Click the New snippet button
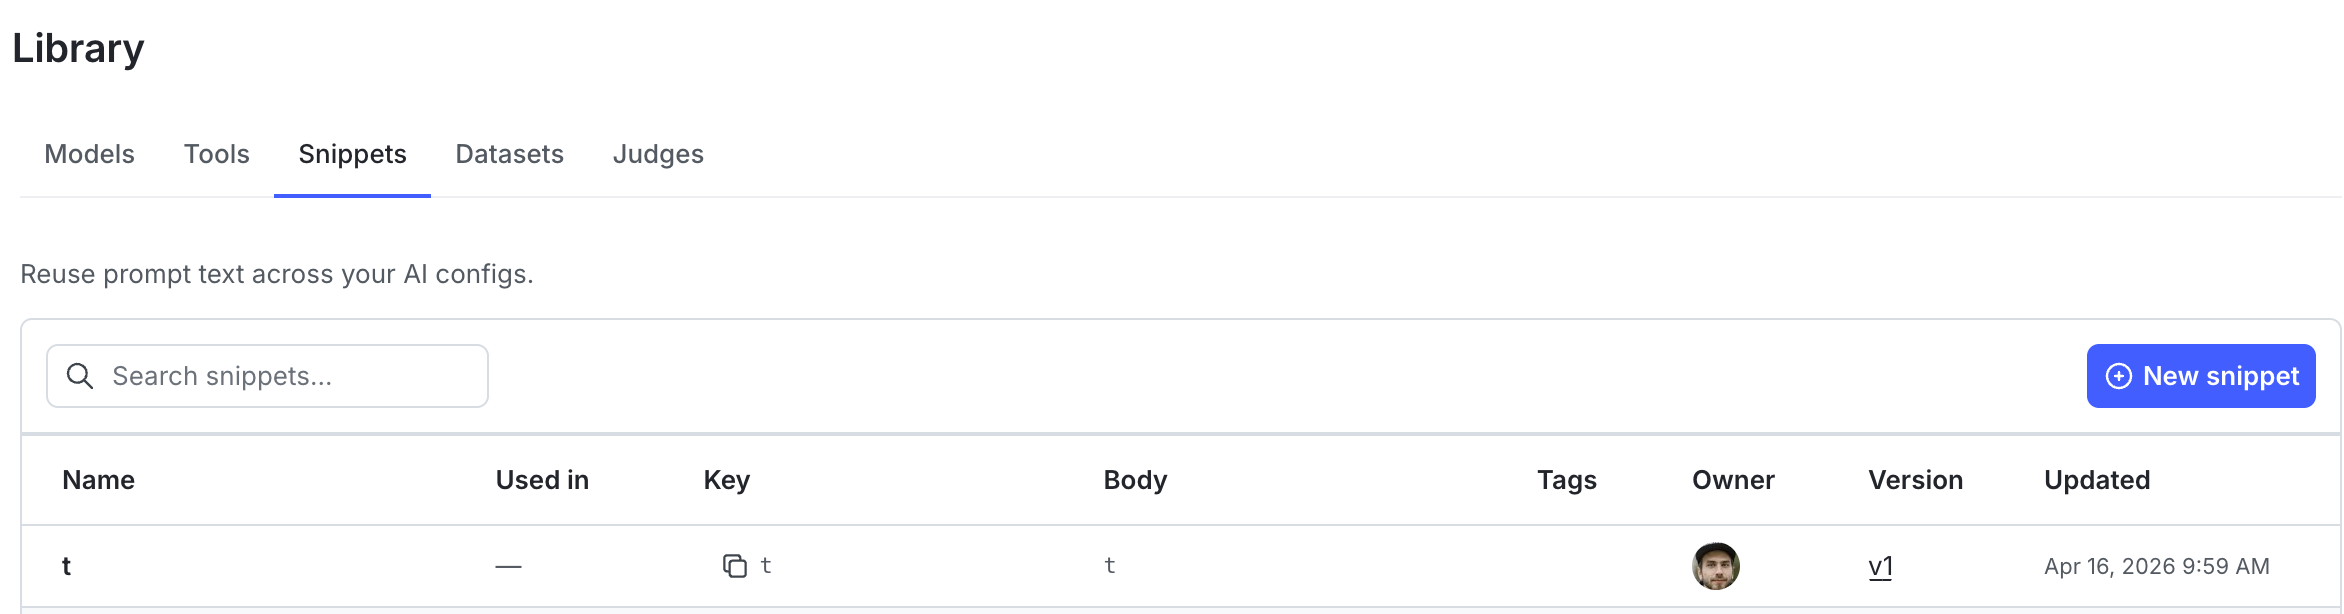Viewport: 2344px width, 614px height. coord(2200,376)
